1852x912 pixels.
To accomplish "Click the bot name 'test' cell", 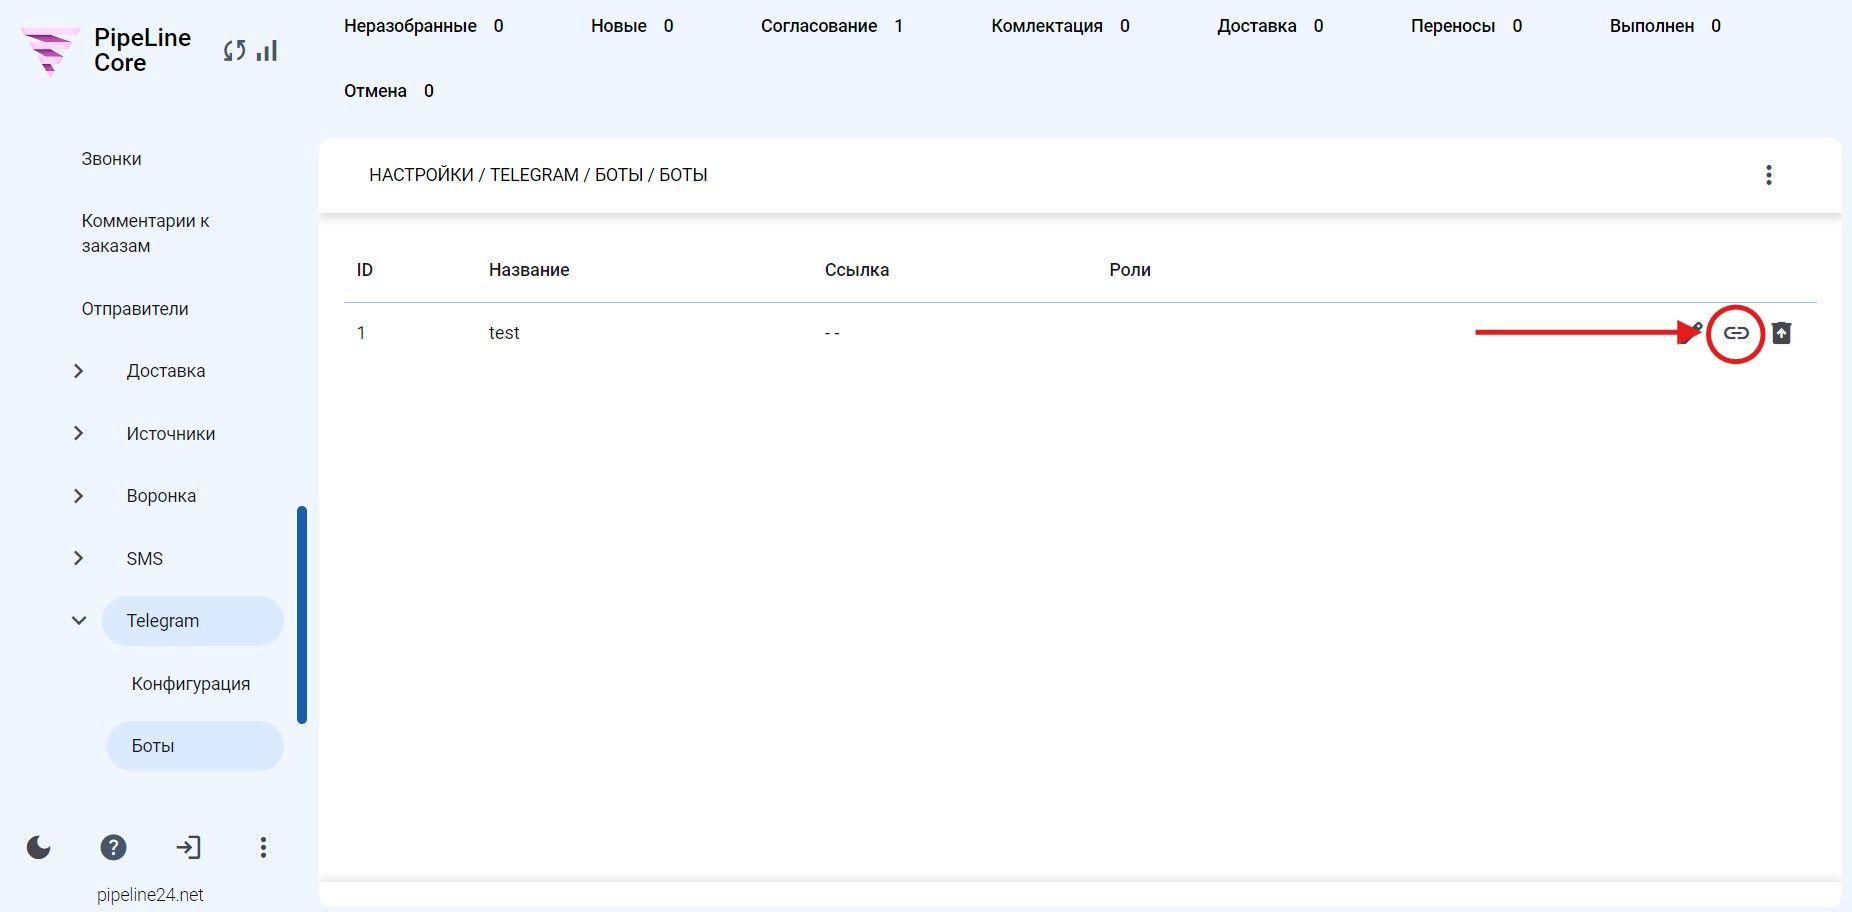I will point(504,333).
